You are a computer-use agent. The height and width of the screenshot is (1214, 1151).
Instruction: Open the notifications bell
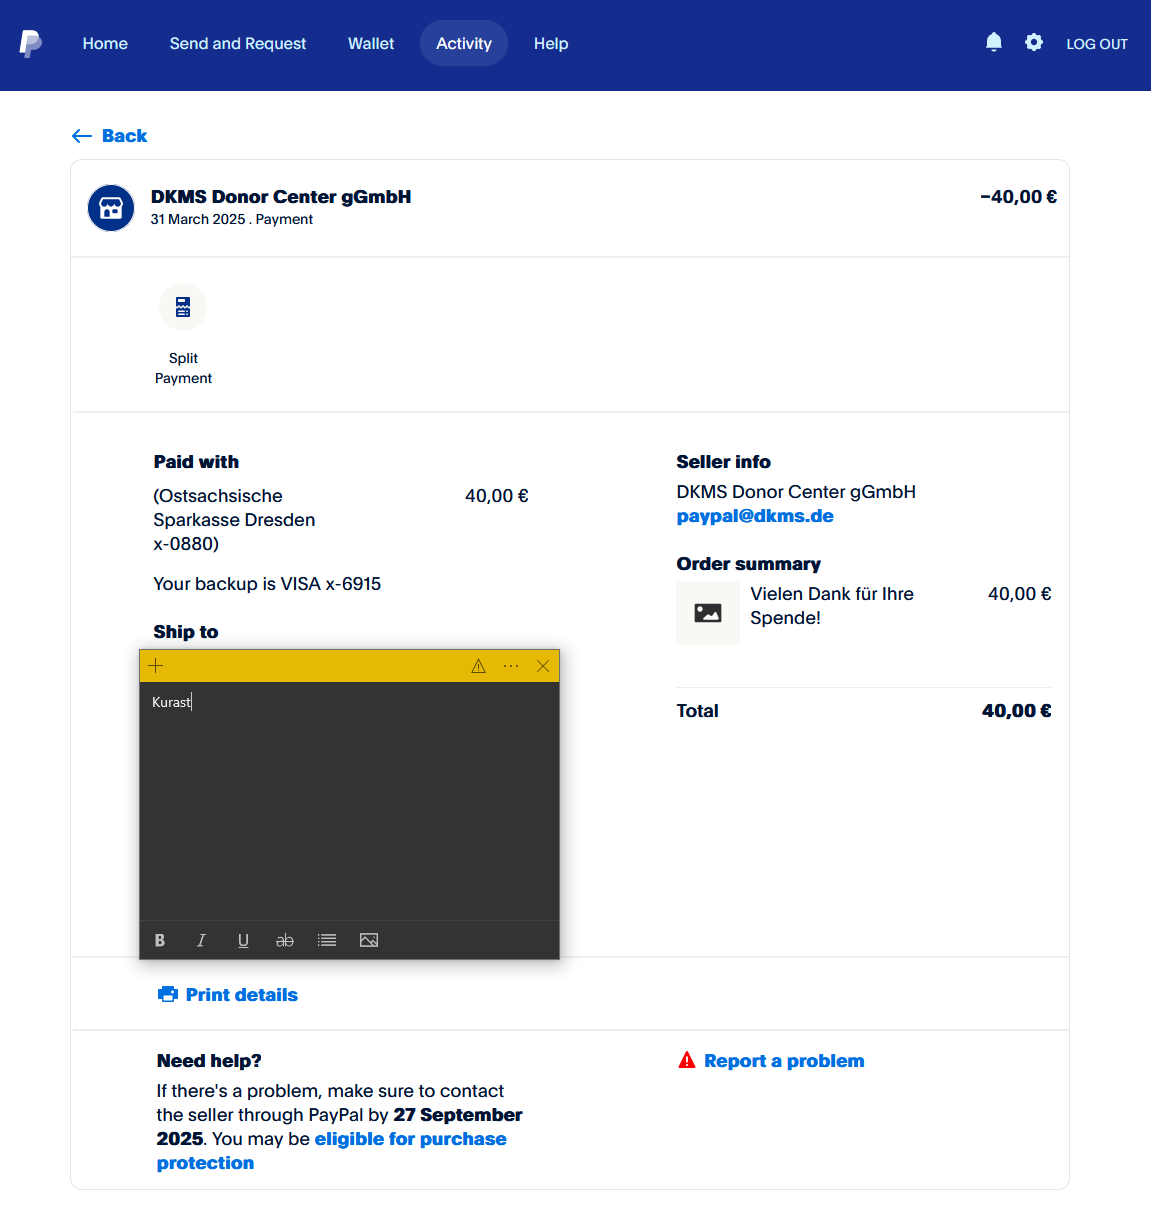click(x=993, y=42)
